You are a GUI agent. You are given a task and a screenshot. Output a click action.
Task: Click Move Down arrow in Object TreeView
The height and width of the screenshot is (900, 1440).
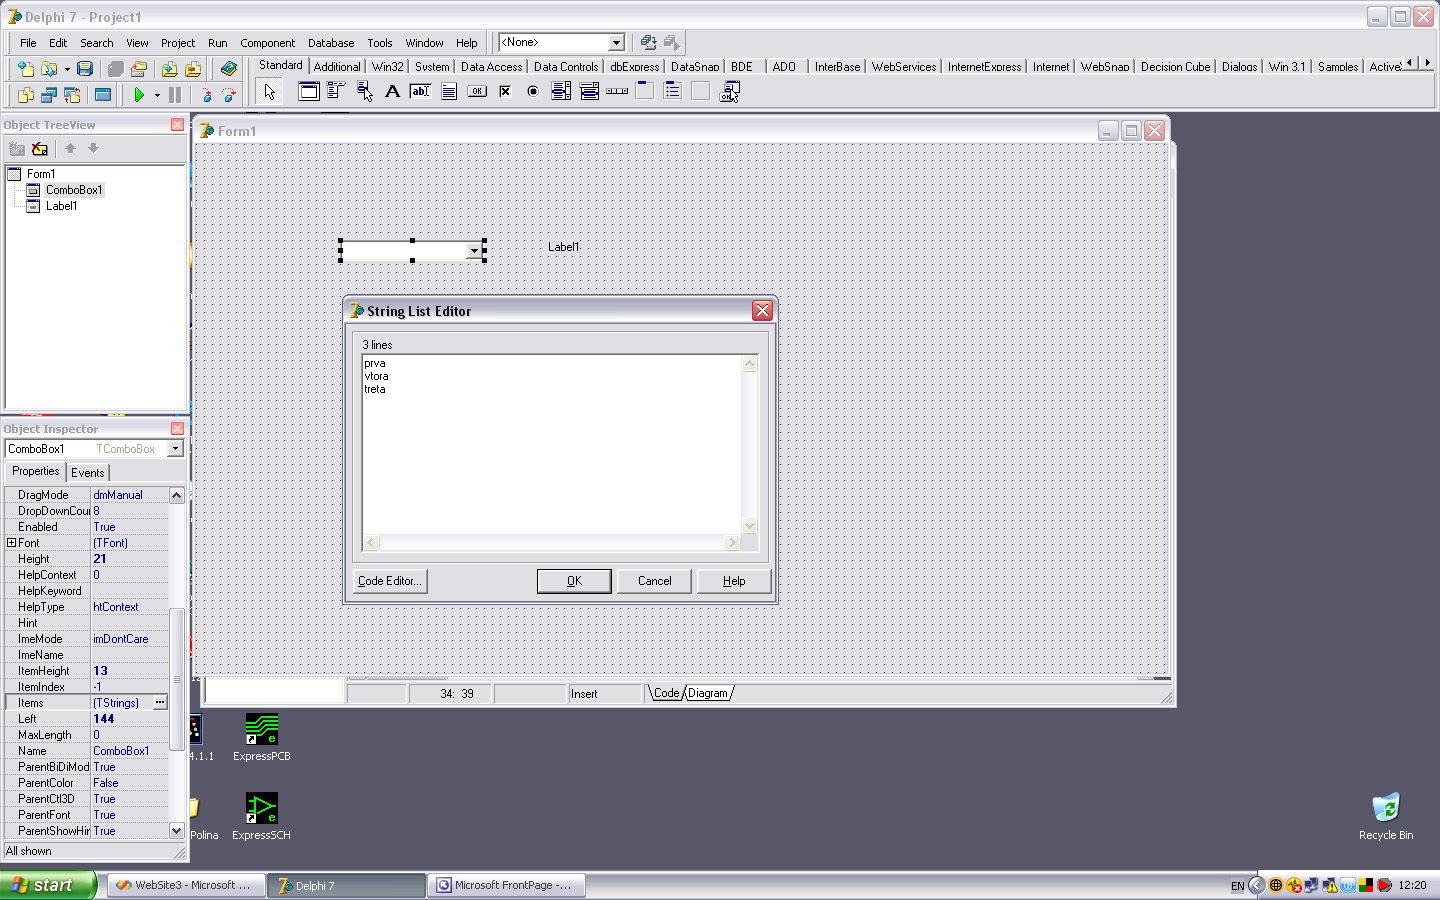pyautogui.click(x=94, y=148)
